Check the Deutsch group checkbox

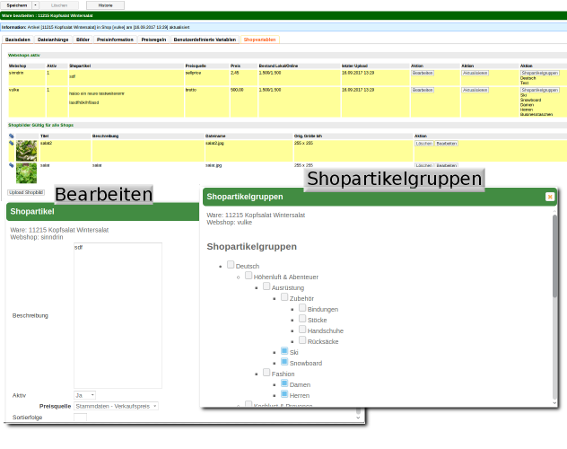tap(230, 265)
